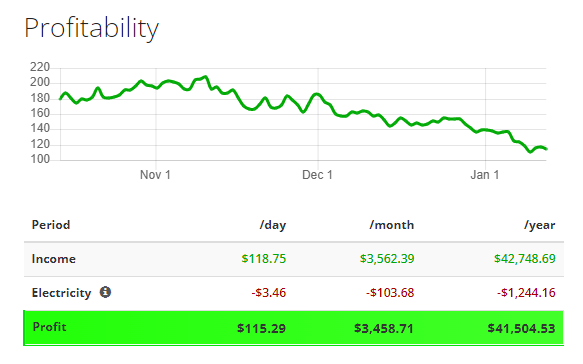The height and width of the screenshot is (364, 583).
Task: Click the yearly electricity cost -$1,244.16
Action: pos(526,293)
